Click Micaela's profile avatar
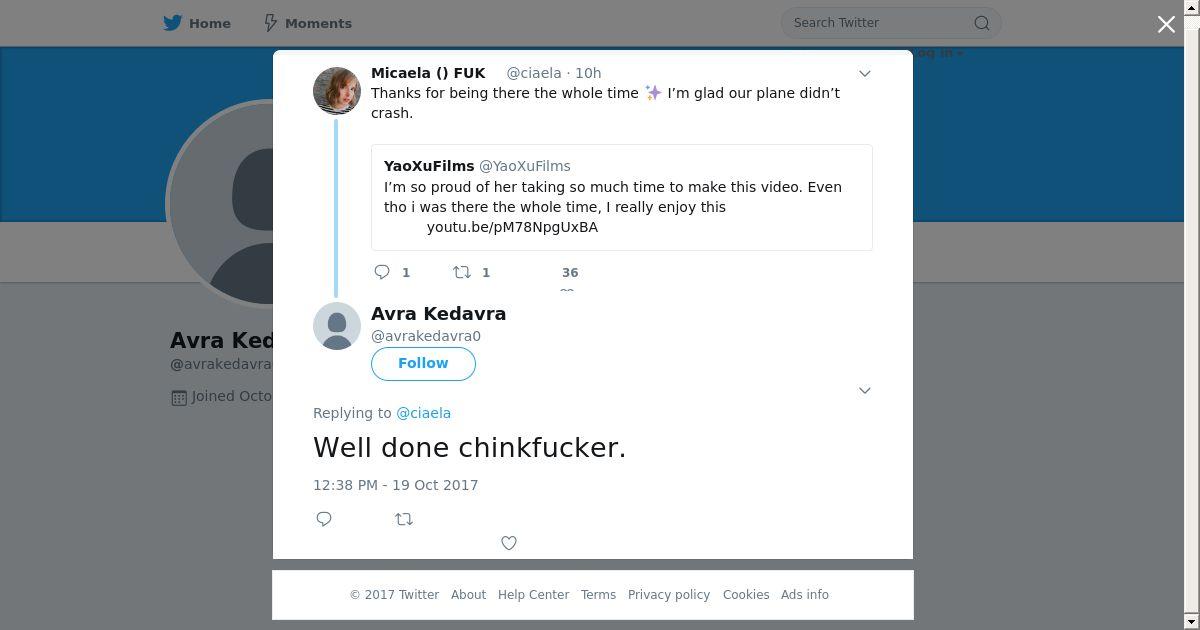 click(337, 91)
